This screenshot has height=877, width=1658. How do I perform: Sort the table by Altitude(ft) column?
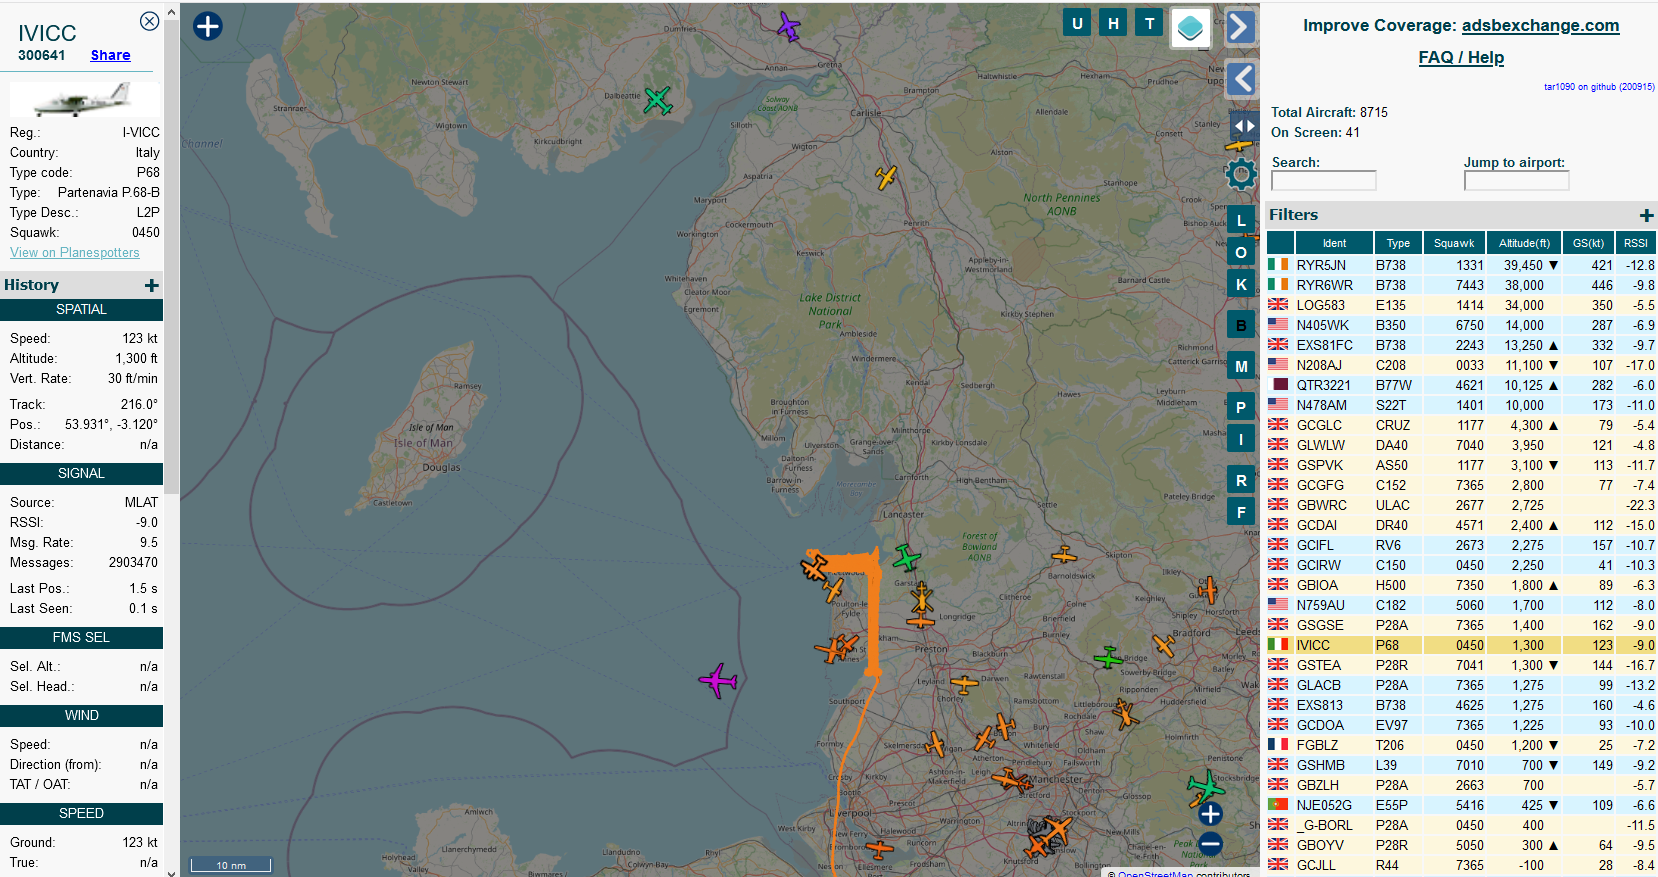click(1524, 243)
